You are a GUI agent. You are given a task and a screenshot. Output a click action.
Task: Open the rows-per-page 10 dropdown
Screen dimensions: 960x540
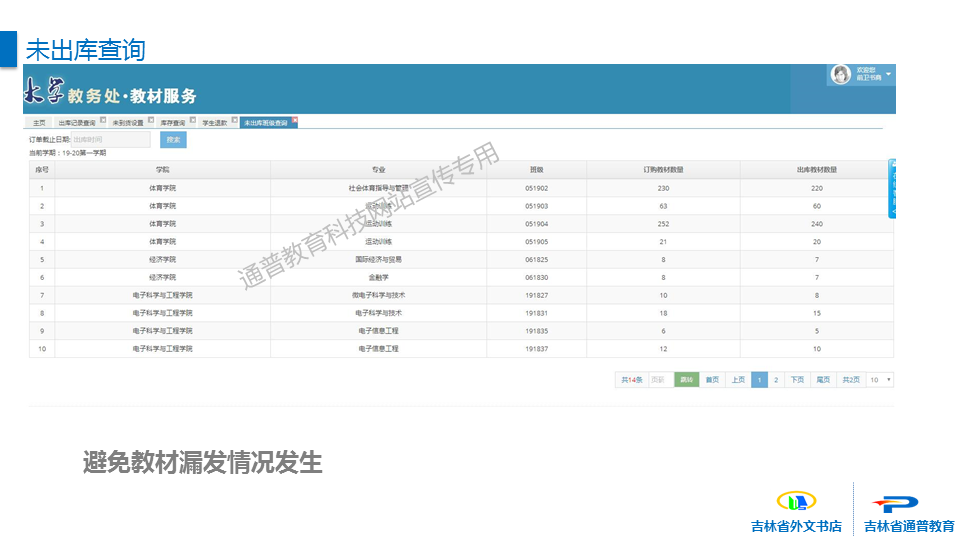coord(880,380)
